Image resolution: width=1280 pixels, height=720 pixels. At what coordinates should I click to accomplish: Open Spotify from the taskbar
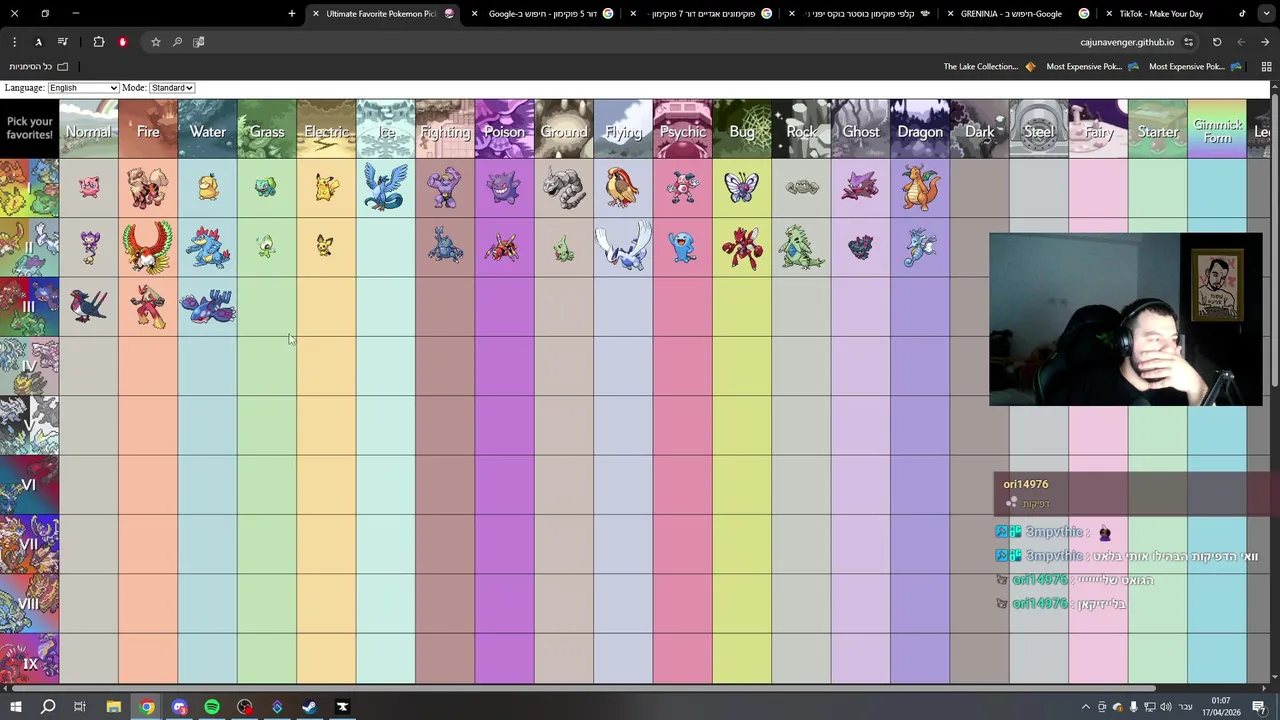pos(212,707)
